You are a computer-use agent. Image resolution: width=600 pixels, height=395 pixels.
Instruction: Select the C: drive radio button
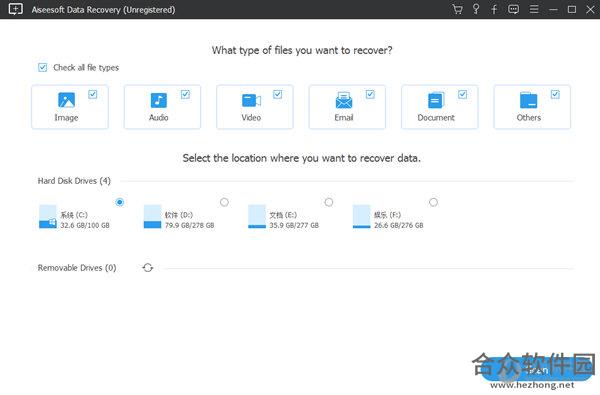(x=120, y=202)
